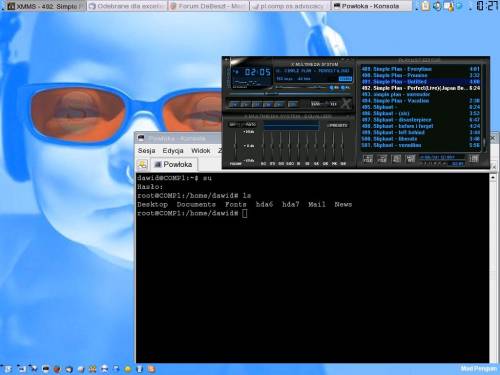Select '497. Slipknot - disasterpiece' playlist entry
500x375 pixels.
point(421,120)
